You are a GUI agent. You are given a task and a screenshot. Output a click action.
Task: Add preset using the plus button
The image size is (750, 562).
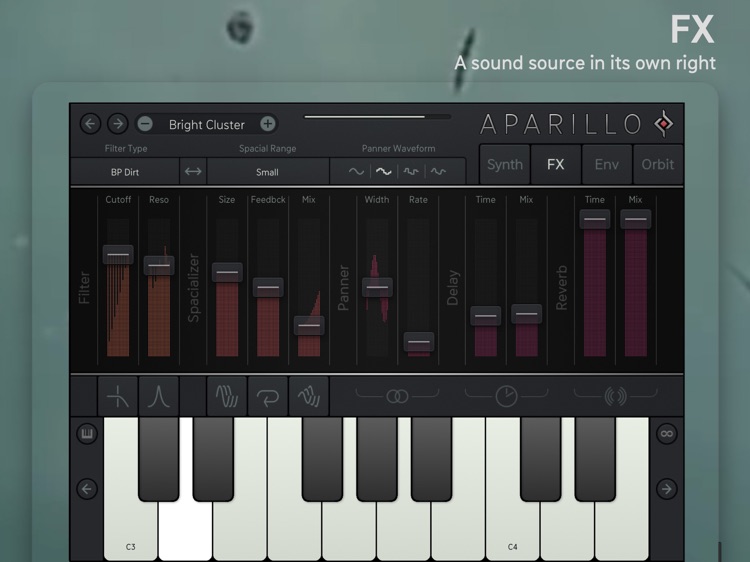[x=268, y=124]
